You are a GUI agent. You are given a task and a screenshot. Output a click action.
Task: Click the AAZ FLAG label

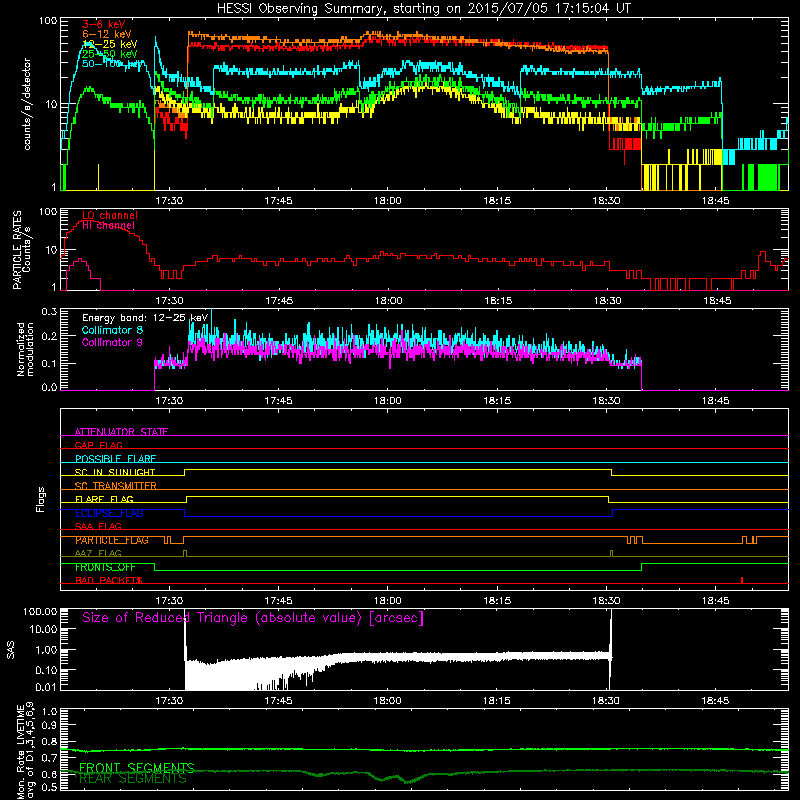pyautogui.click(x=98, y=553)
